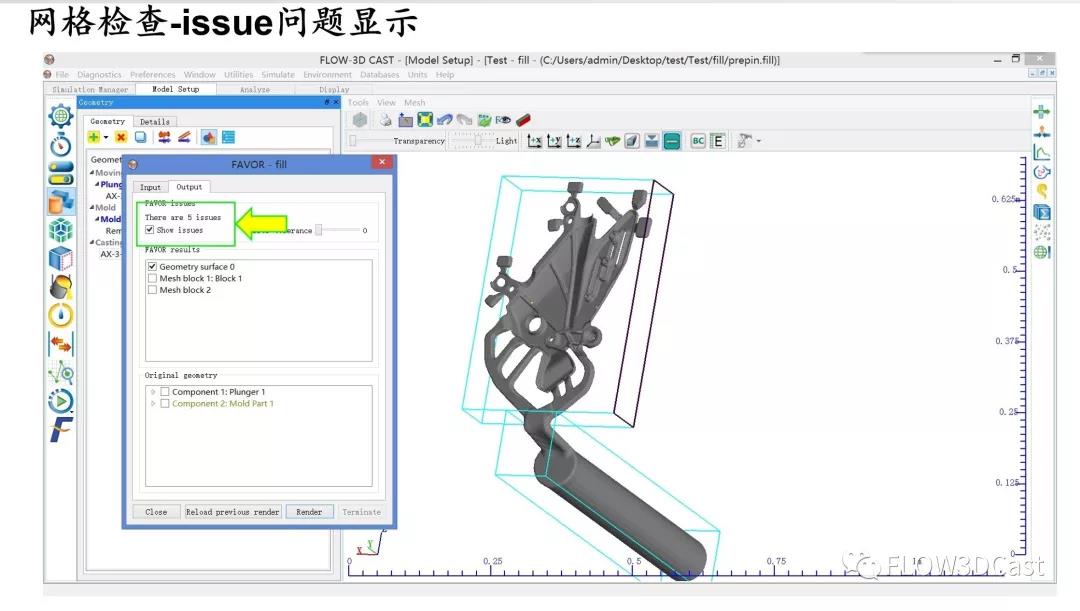The image size is (1080, 611).
Task: Click the print icon in toolbar
Action: click(x=385, y=120)
